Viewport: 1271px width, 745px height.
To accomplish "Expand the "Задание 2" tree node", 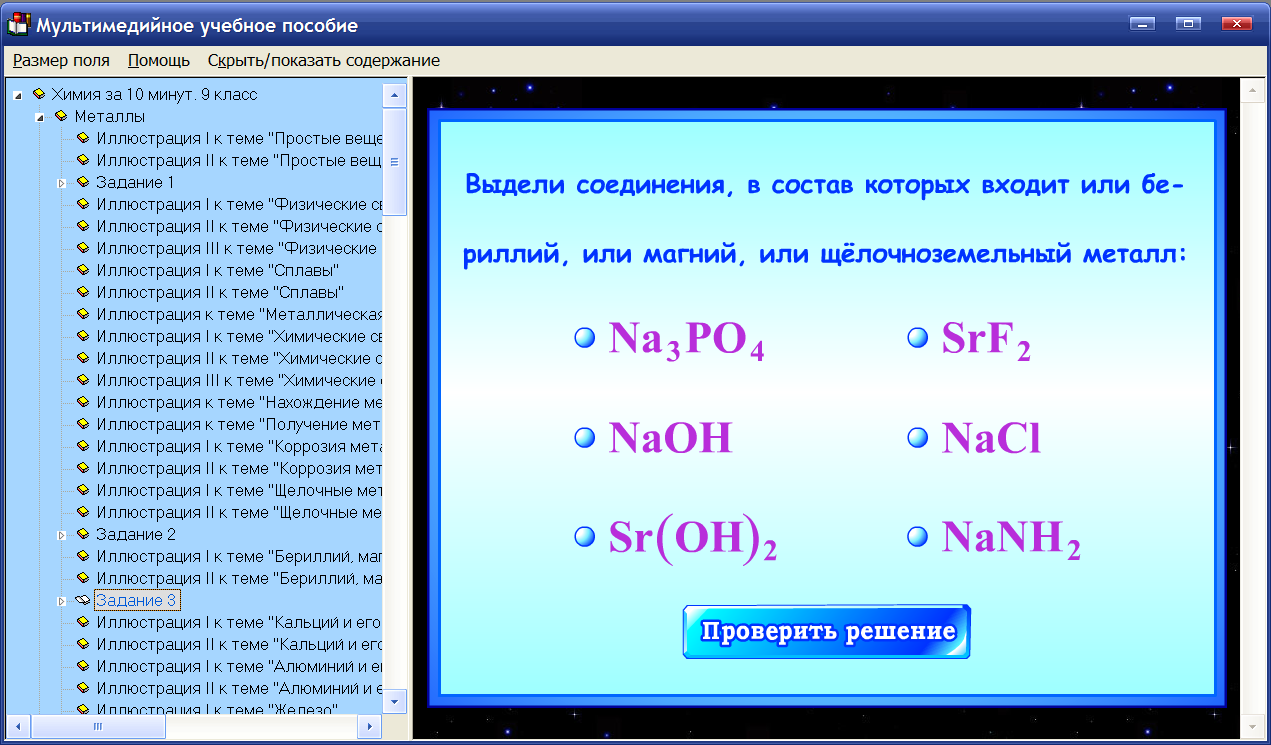I will 62,534.
